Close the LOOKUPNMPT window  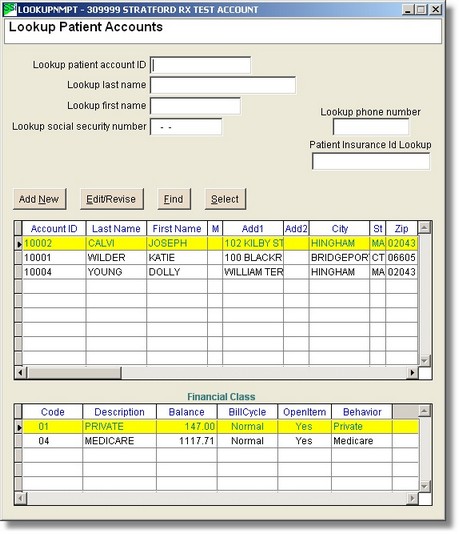[436, 10]
